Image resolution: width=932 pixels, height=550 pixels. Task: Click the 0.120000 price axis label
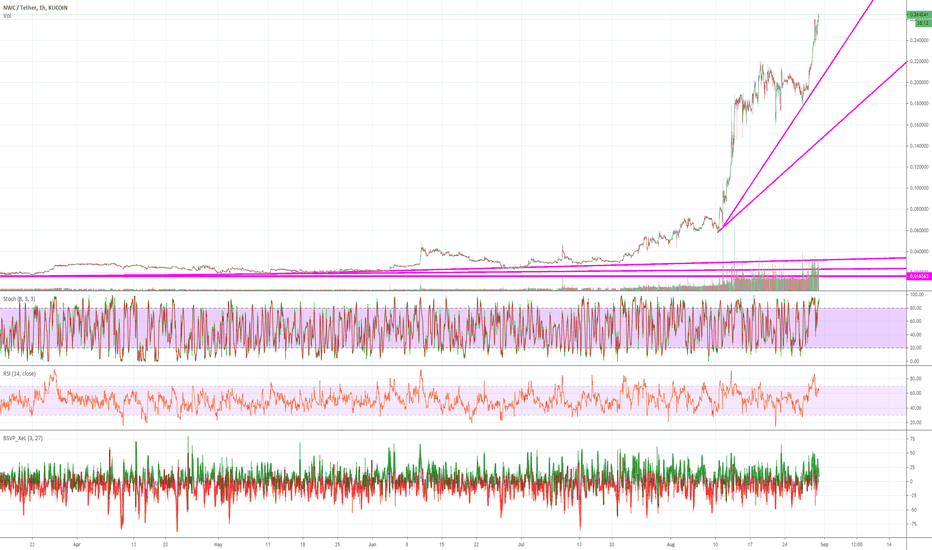pos(919,167)
